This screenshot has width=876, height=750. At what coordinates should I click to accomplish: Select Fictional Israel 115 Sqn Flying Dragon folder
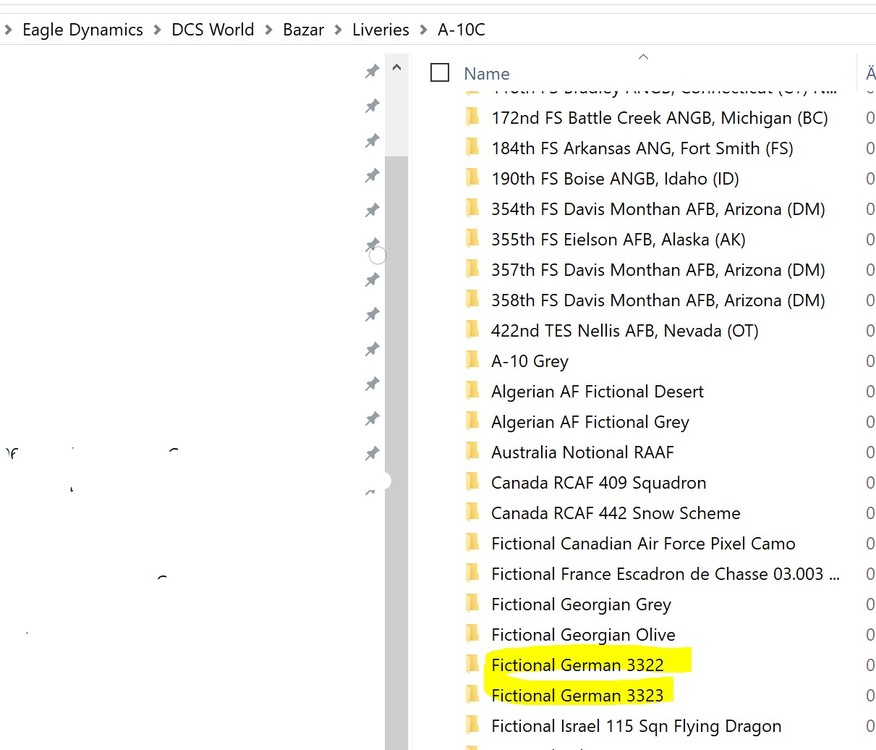click(x=636, y=726)
